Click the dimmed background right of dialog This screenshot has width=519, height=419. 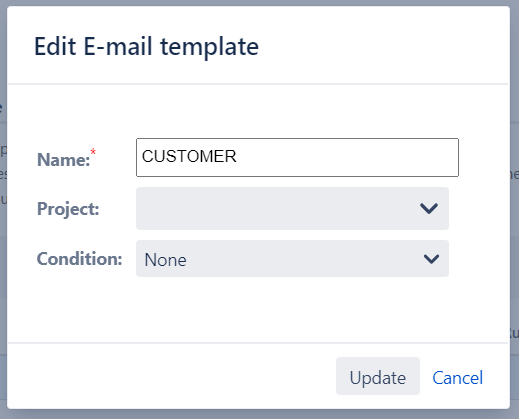[x=515, y=267]
